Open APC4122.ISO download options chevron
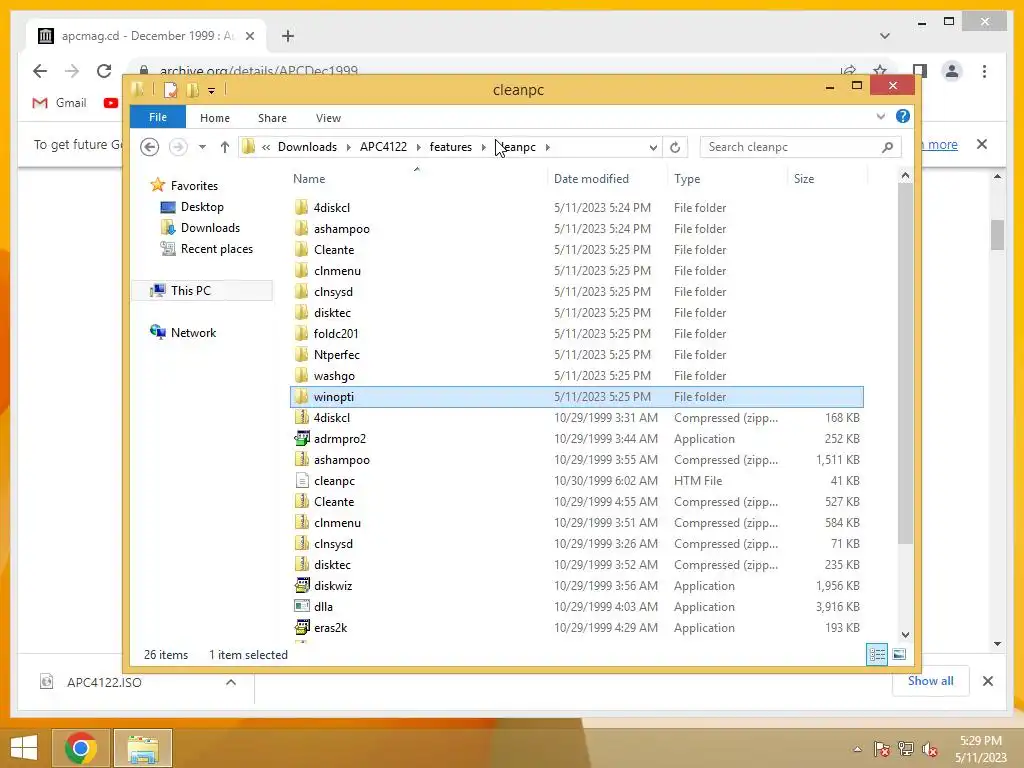The image size is (1024, 768). [x=231, y=682]
